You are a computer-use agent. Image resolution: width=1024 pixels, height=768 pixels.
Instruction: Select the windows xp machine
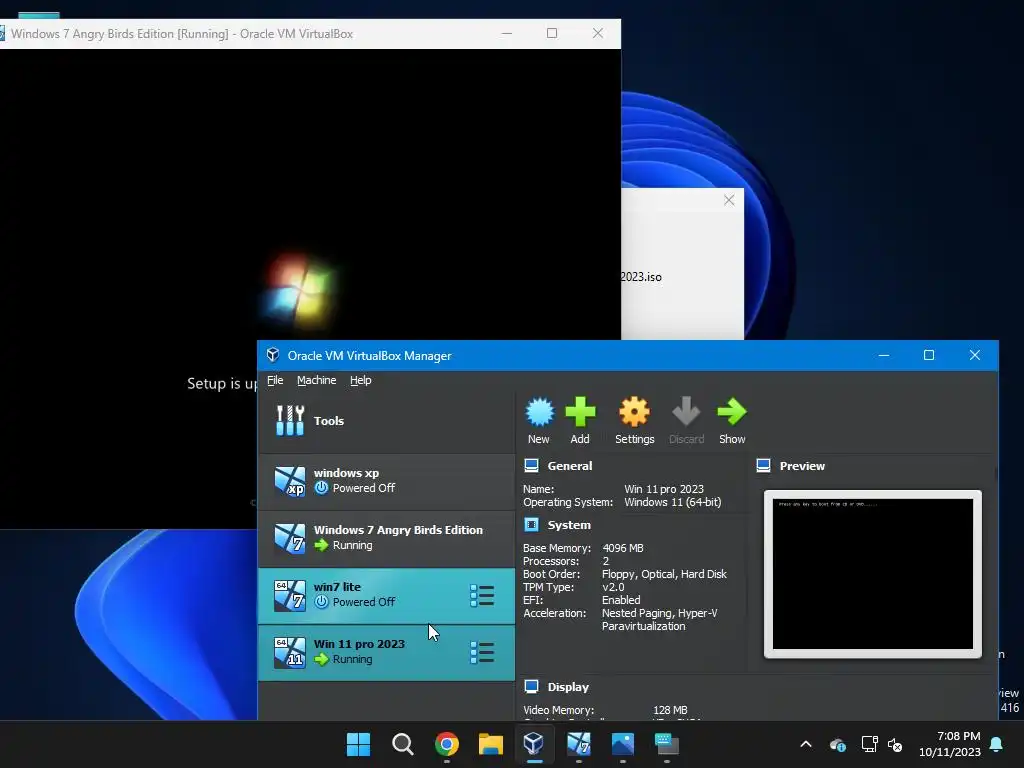(387, 481)
